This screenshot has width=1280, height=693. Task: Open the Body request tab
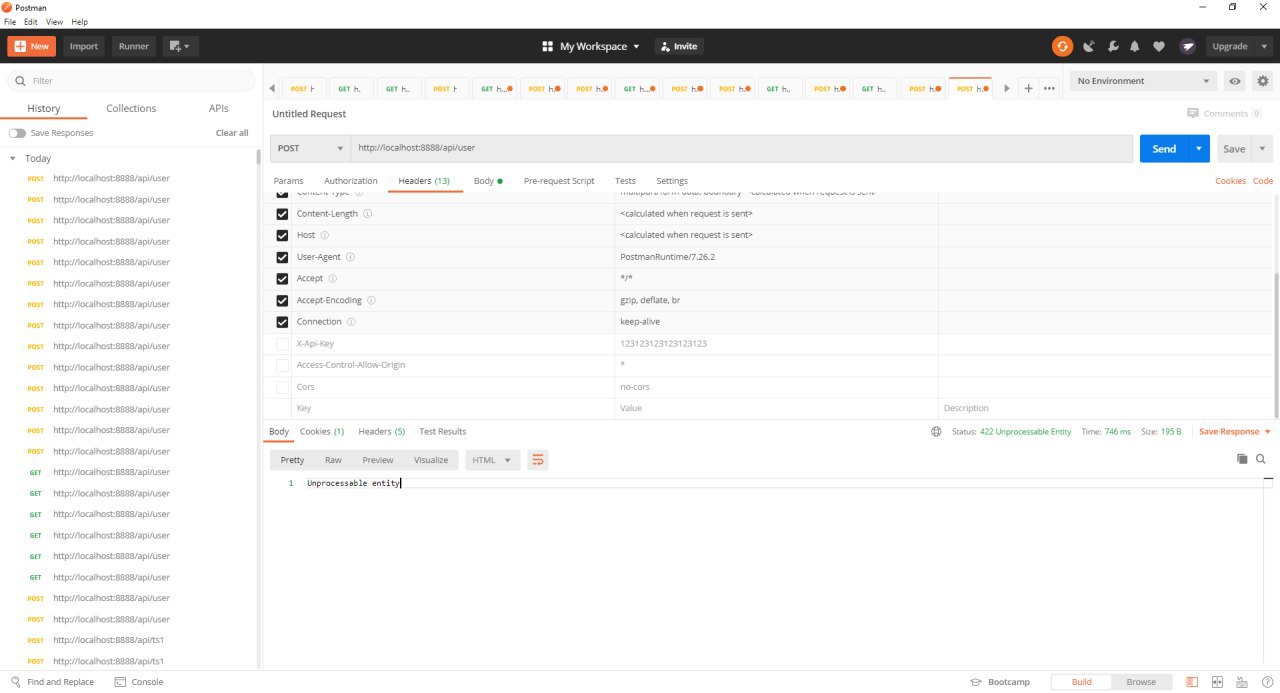[488, 181]
